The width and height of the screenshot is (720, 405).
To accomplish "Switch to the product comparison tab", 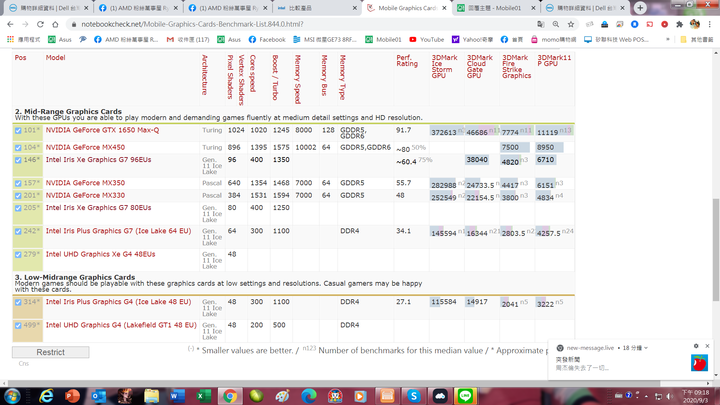I will [317, 8].
